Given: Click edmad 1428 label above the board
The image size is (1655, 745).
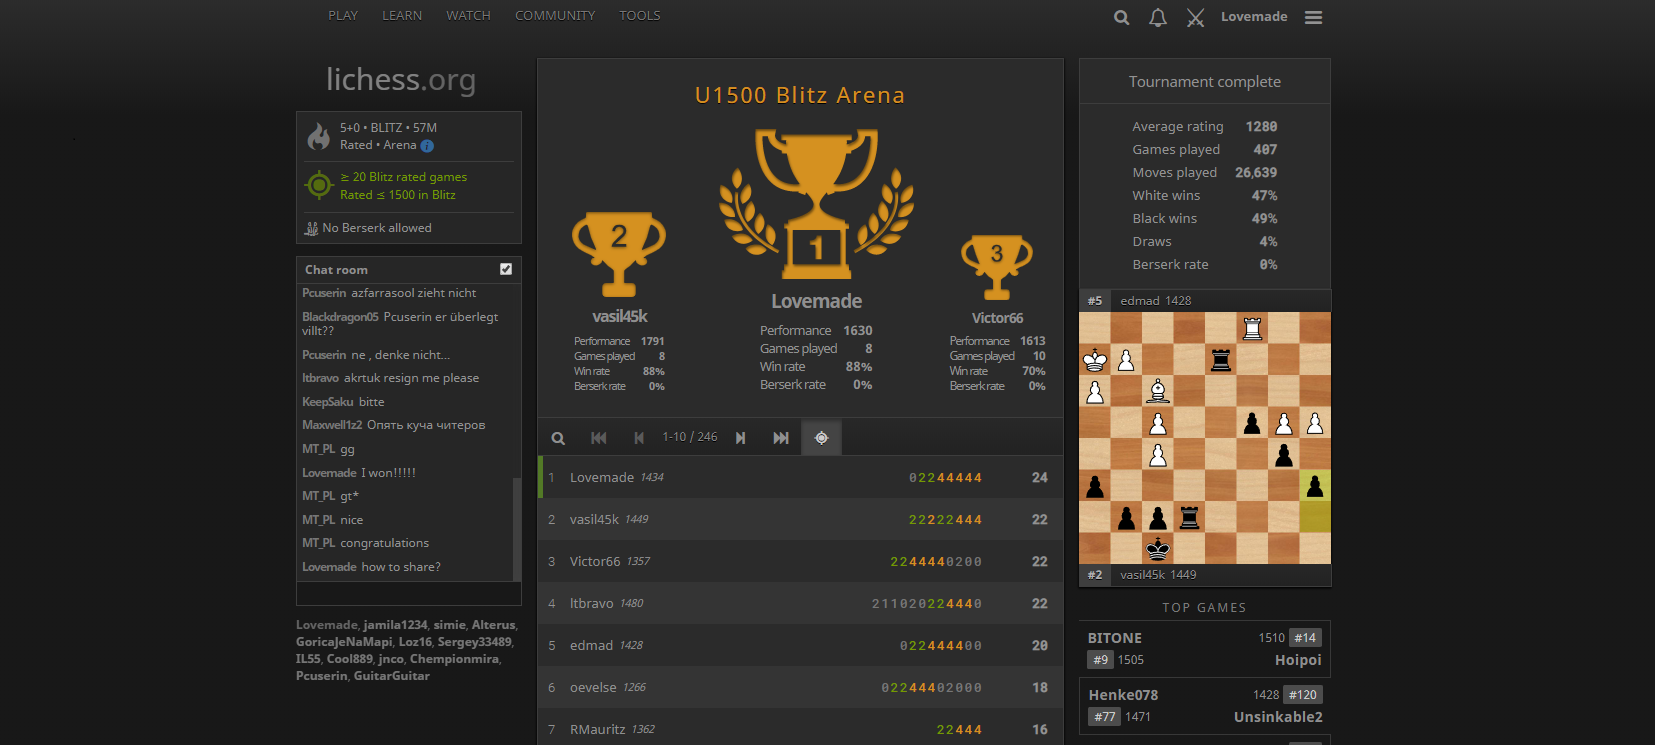Looking at the screenshot, I should pyautogui.click(x=1156, y=301).
